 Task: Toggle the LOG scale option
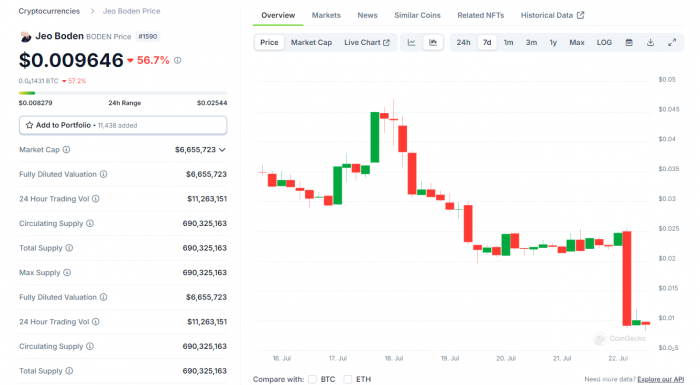coord(604,42)
